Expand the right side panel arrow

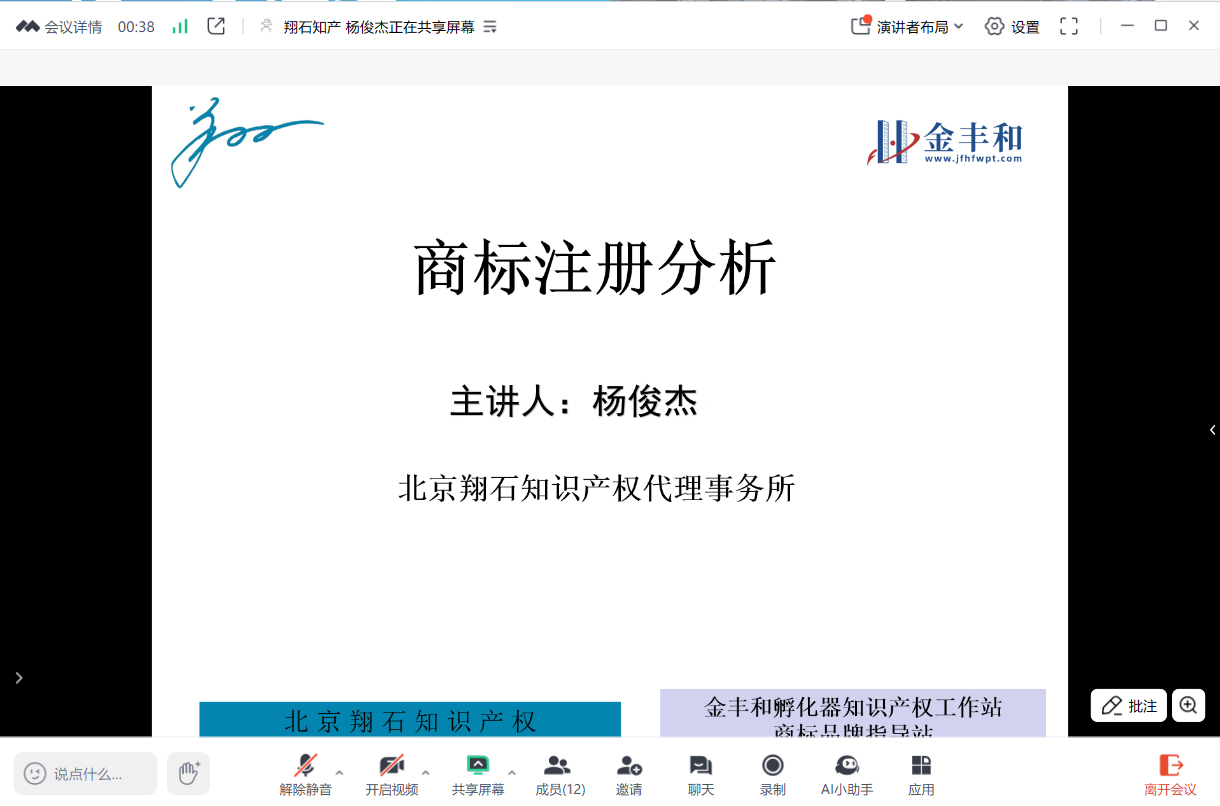[x=1212, y=430]
